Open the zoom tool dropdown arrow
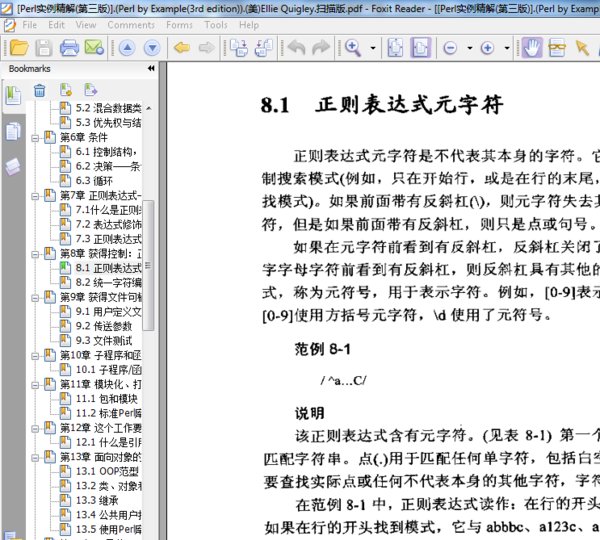This screenshot has height=540, width=600. click(373, 48)
